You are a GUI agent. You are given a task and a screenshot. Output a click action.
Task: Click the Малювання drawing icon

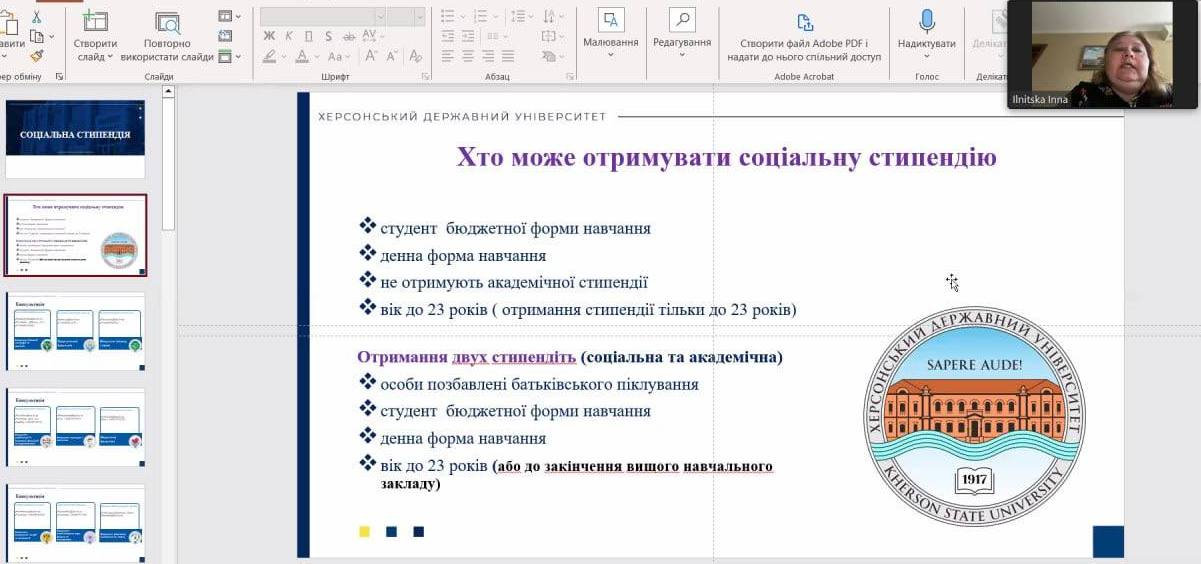611,21
